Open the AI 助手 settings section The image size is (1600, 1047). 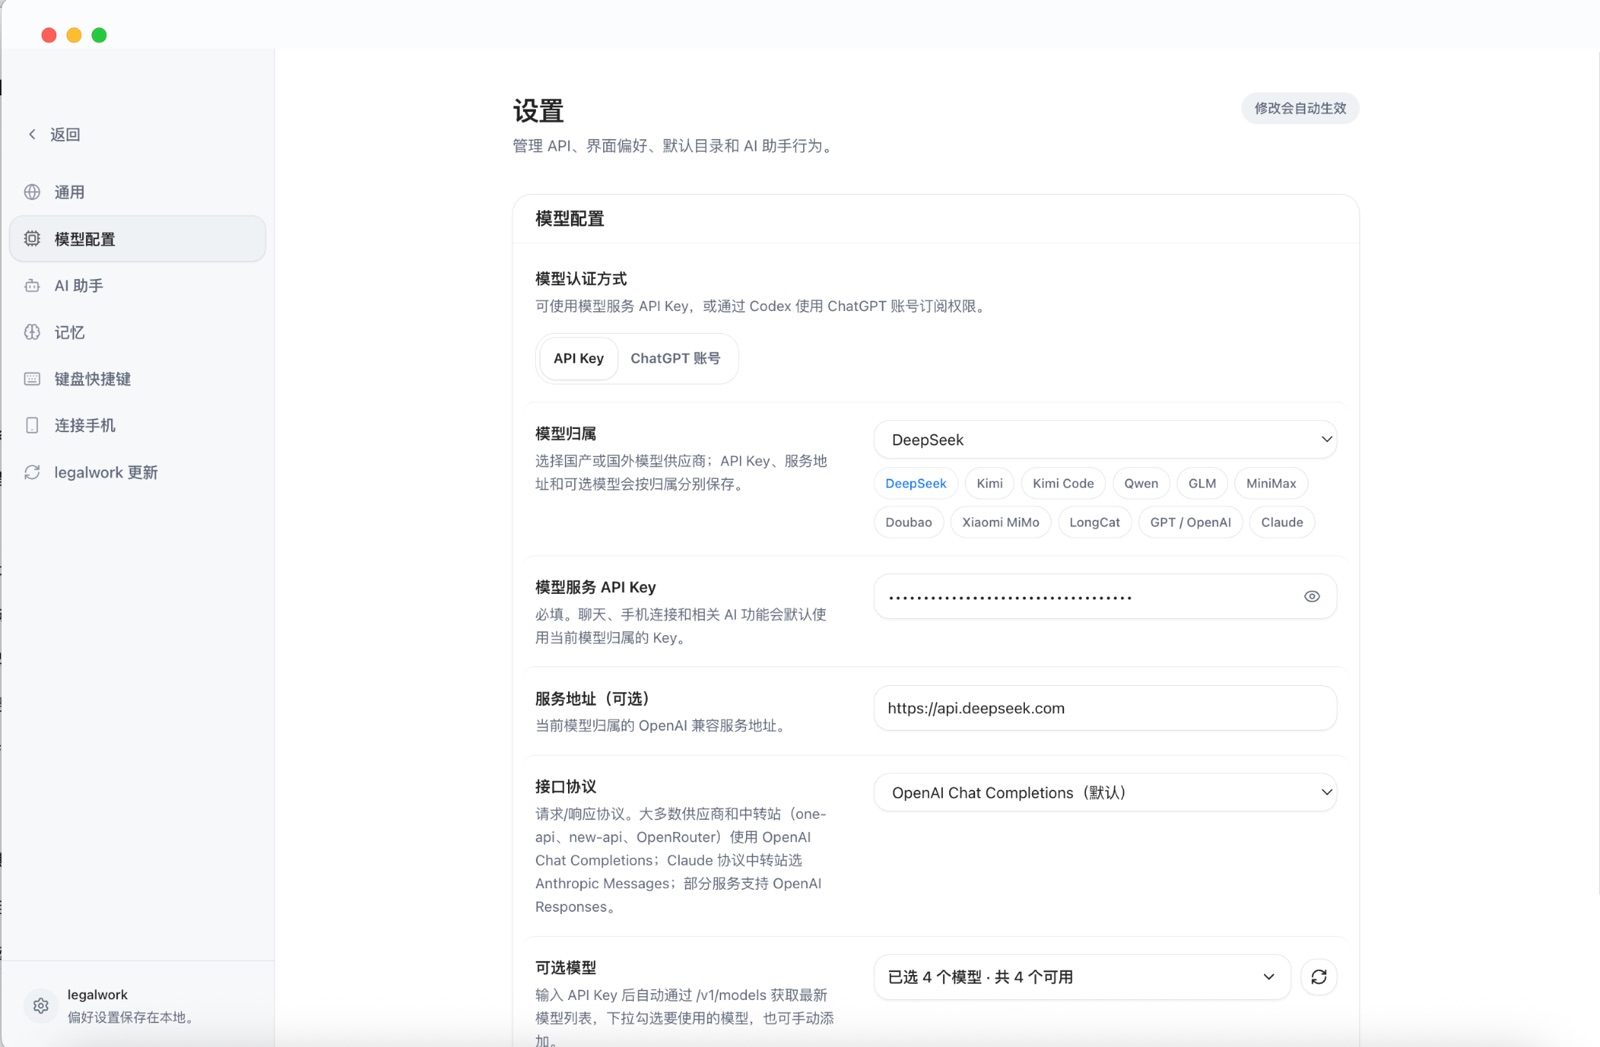click(x=138, y=286)
